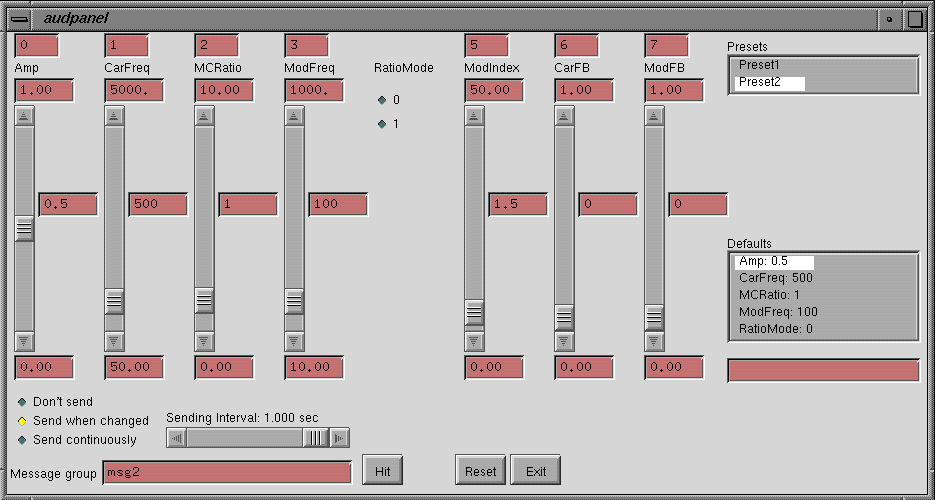
Task: Enable Send continuously mode
Action: (x=22, y=440)
